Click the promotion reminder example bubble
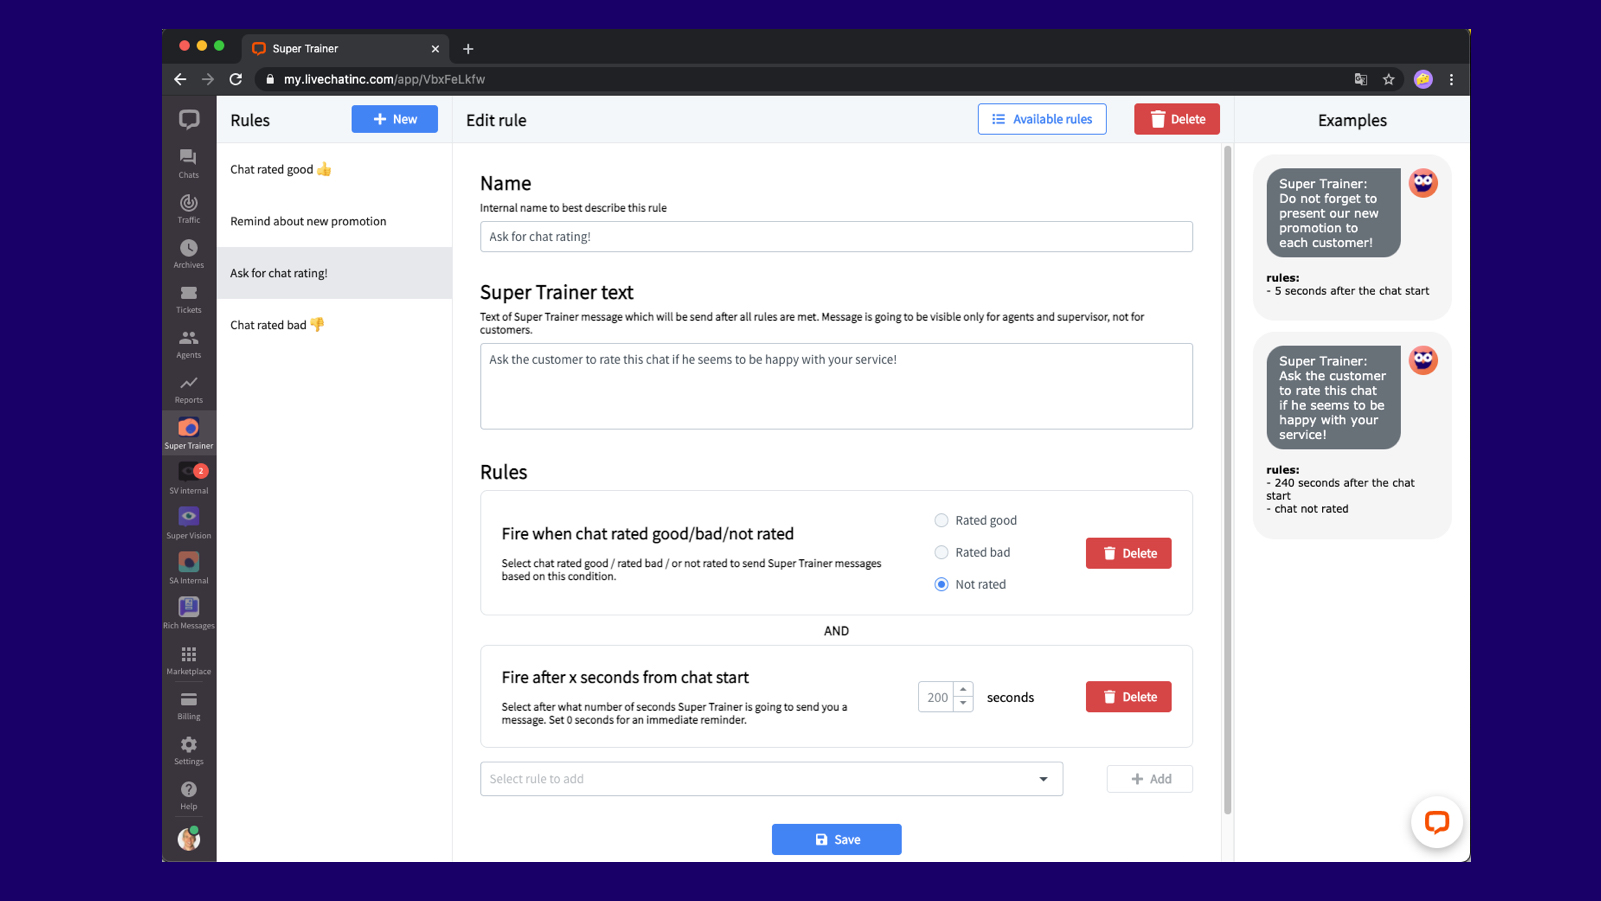 point(1333,213)
